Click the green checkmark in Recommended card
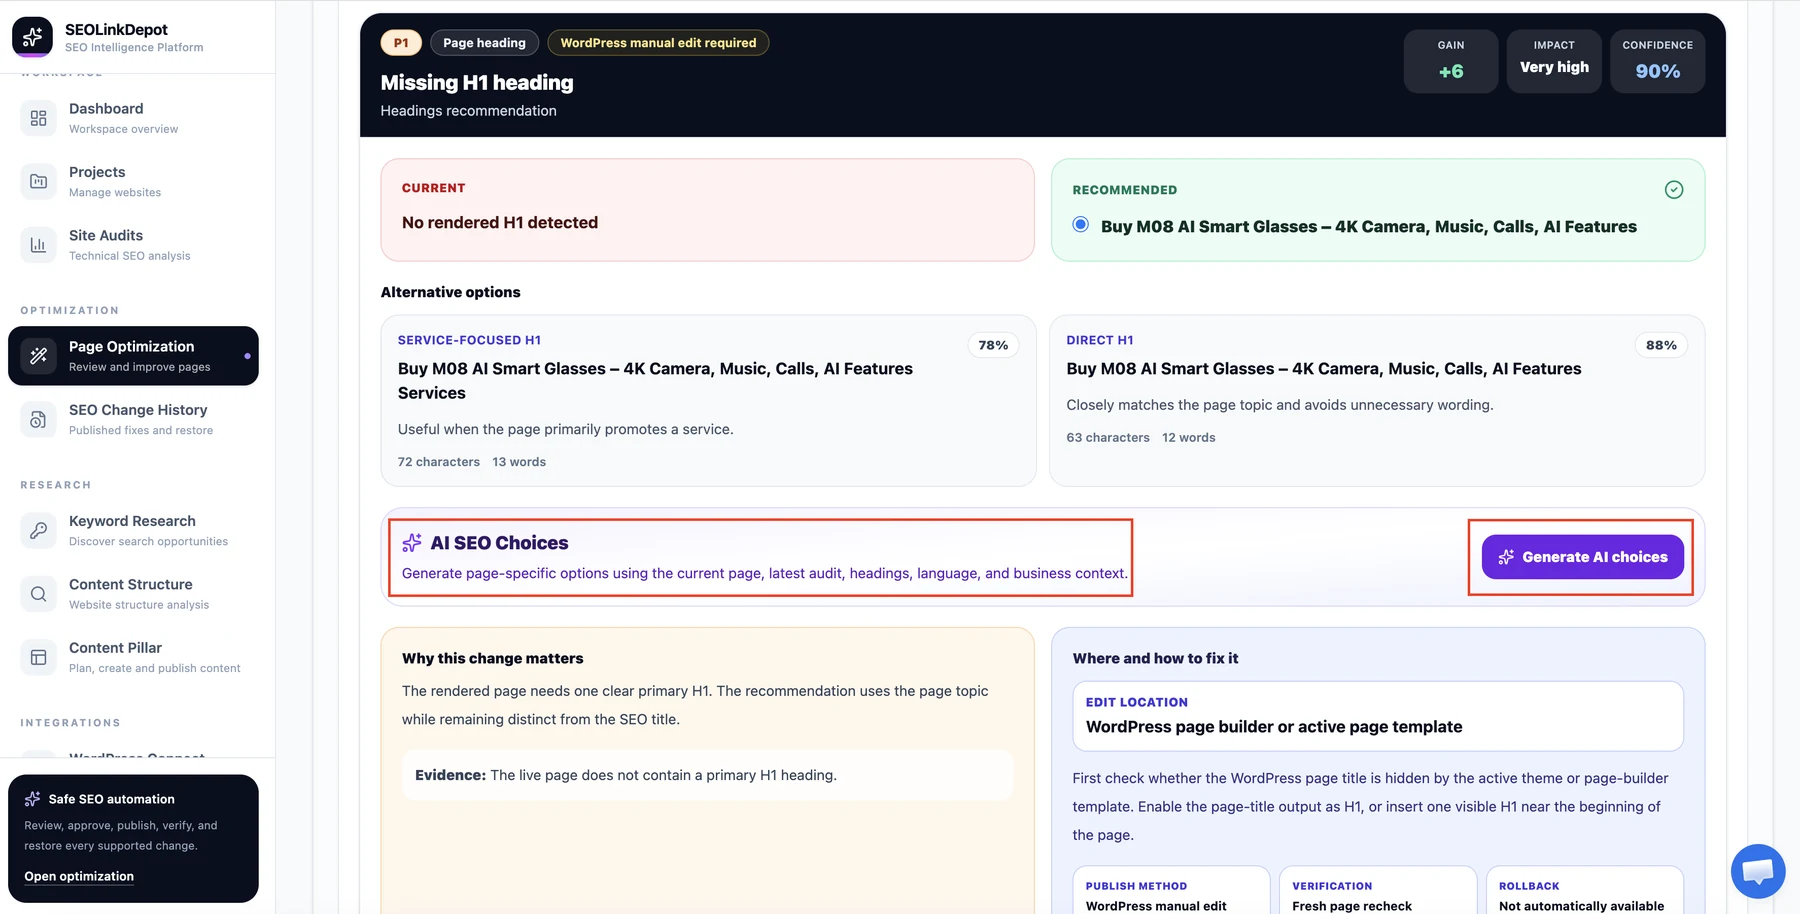 point(1674,190)
